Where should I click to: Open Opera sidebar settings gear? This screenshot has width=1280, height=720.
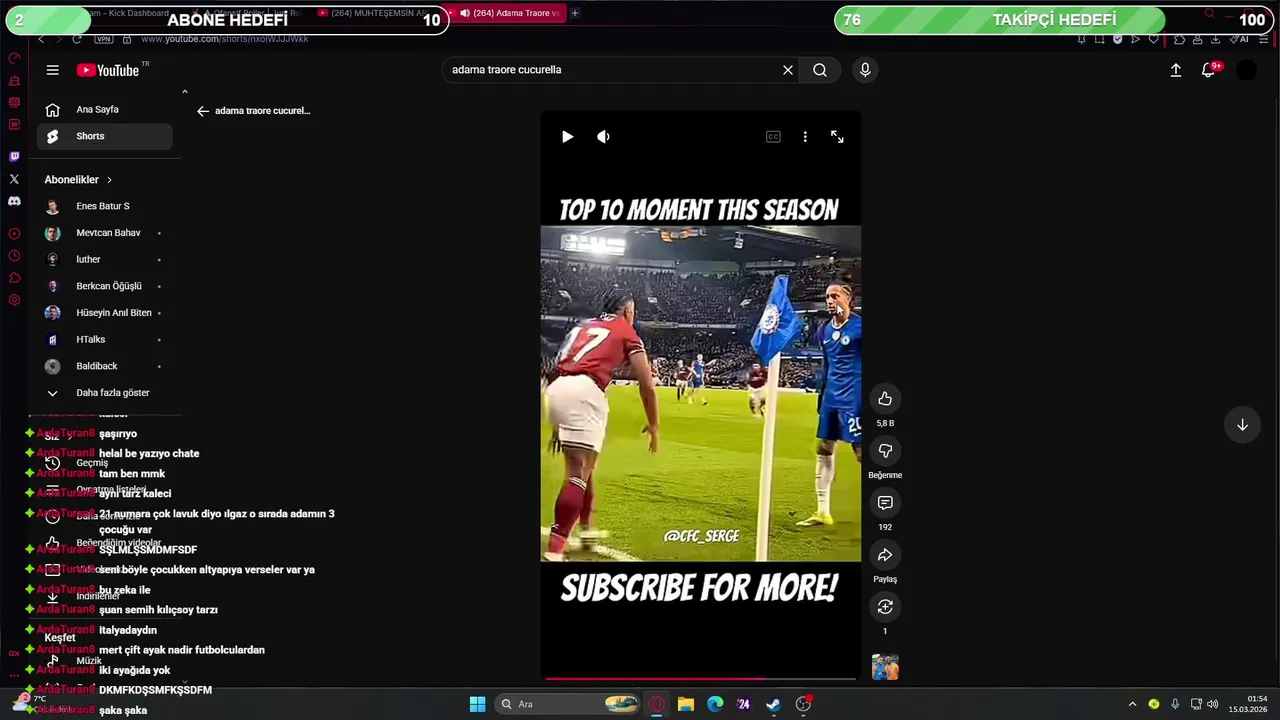click(14, 300)
